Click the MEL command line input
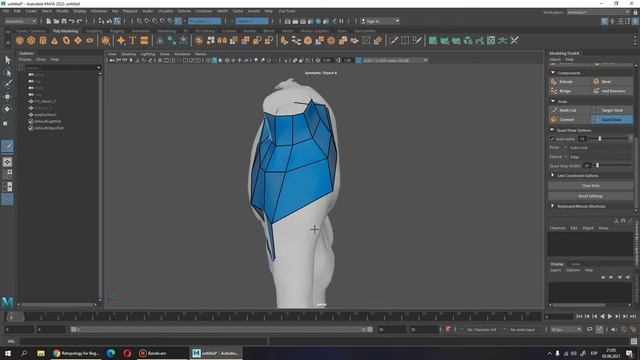The height and width of the screenshot is (360, 640). point(144,341)
